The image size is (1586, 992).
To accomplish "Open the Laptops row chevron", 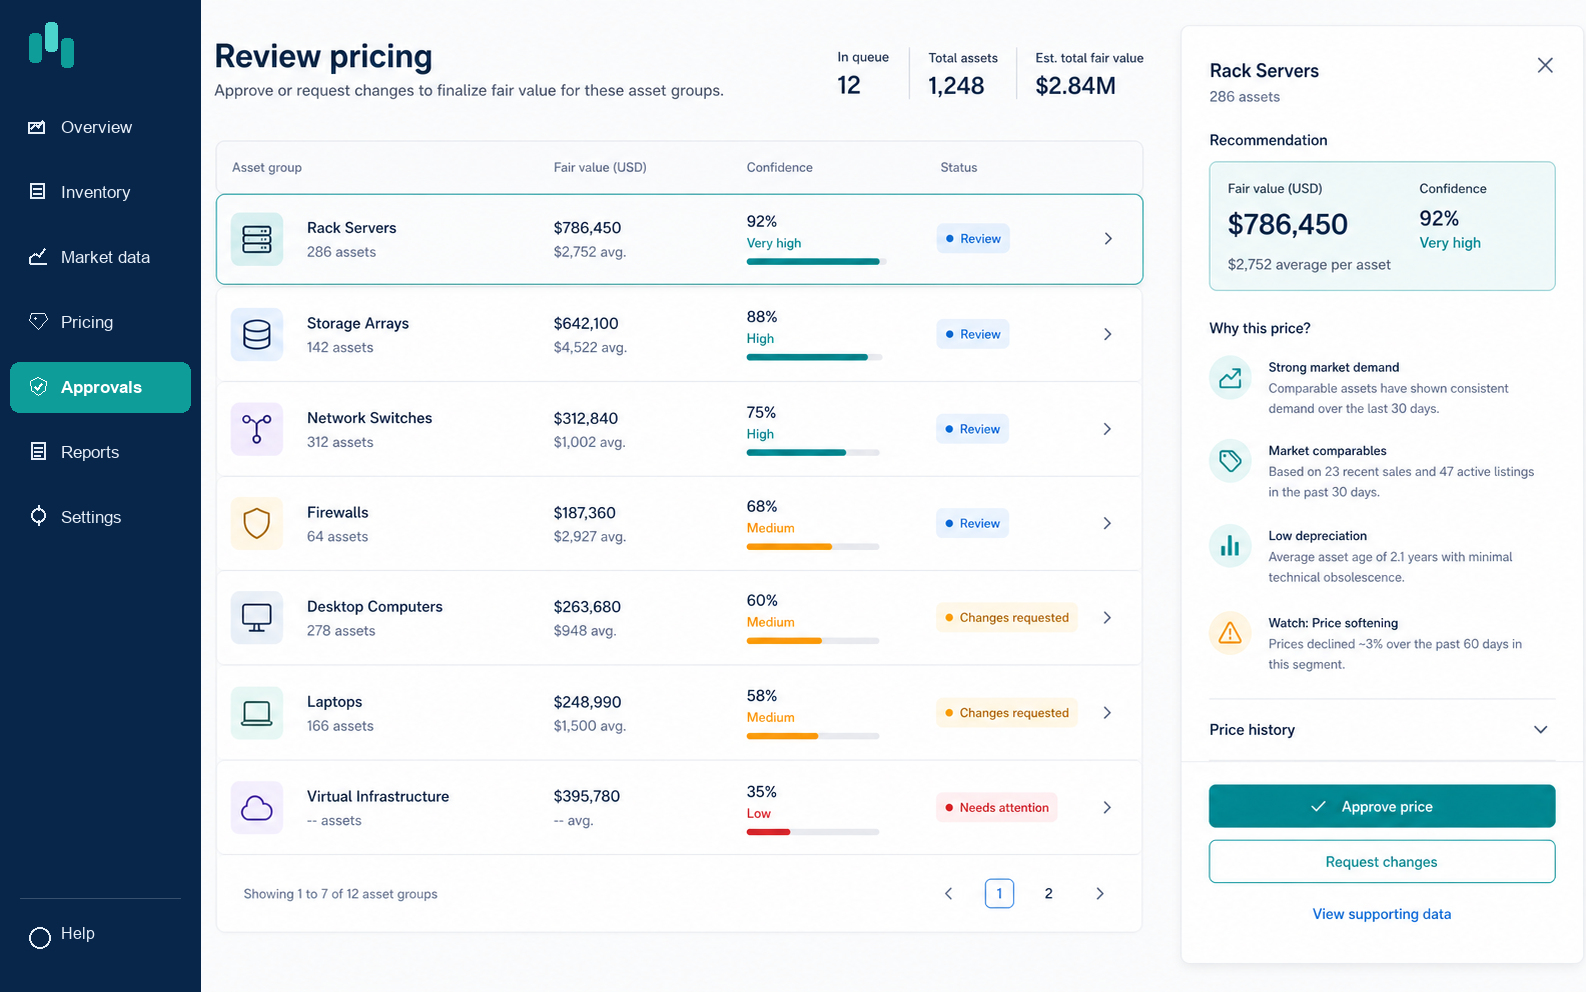I will 1107,713.
